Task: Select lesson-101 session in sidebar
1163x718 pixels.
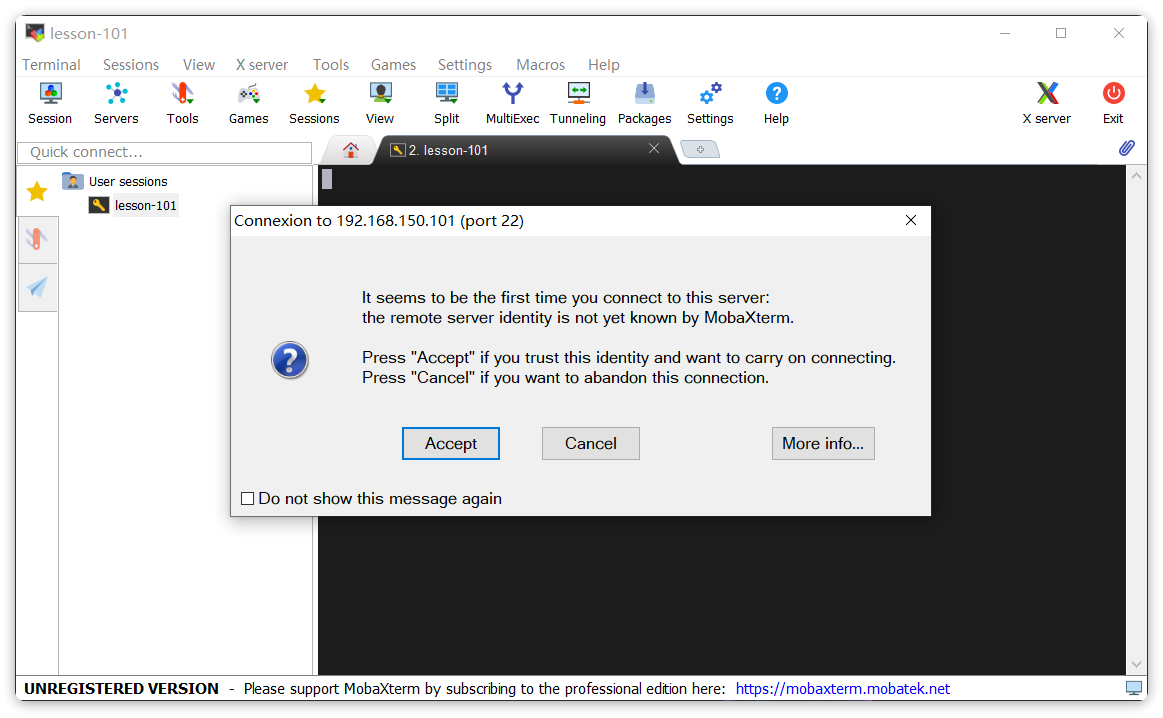Action: 145,206
